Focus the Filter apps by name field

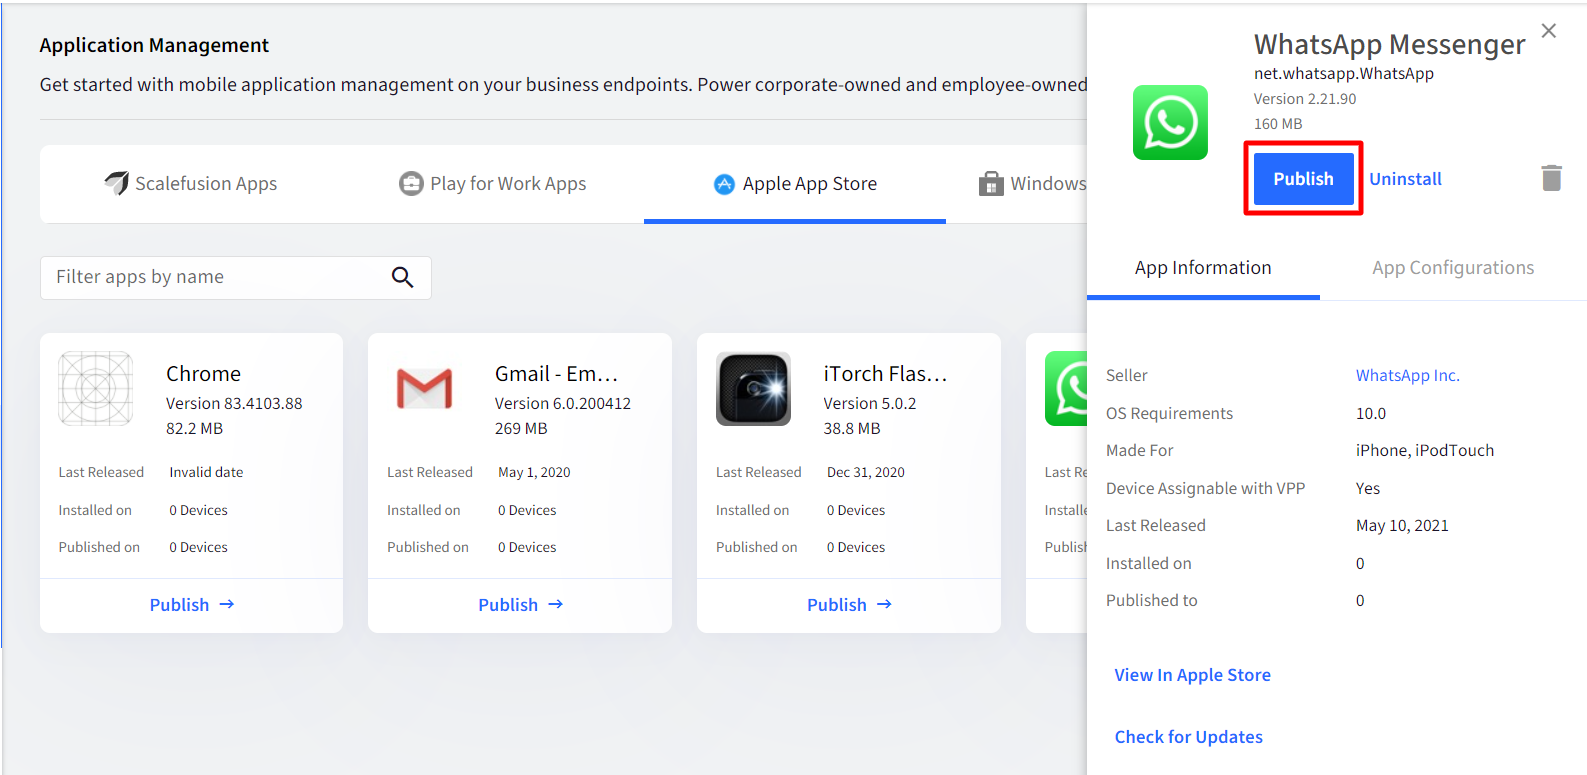[236, 277]
